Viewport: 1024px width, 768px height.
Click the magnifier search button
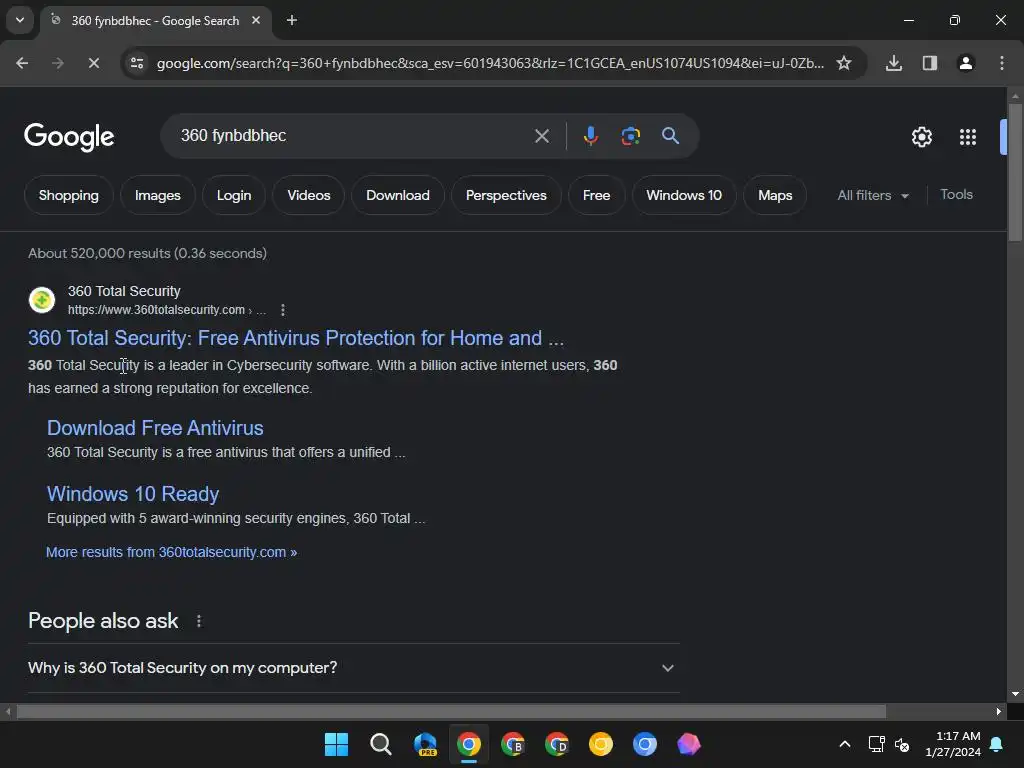click(670, 136)
